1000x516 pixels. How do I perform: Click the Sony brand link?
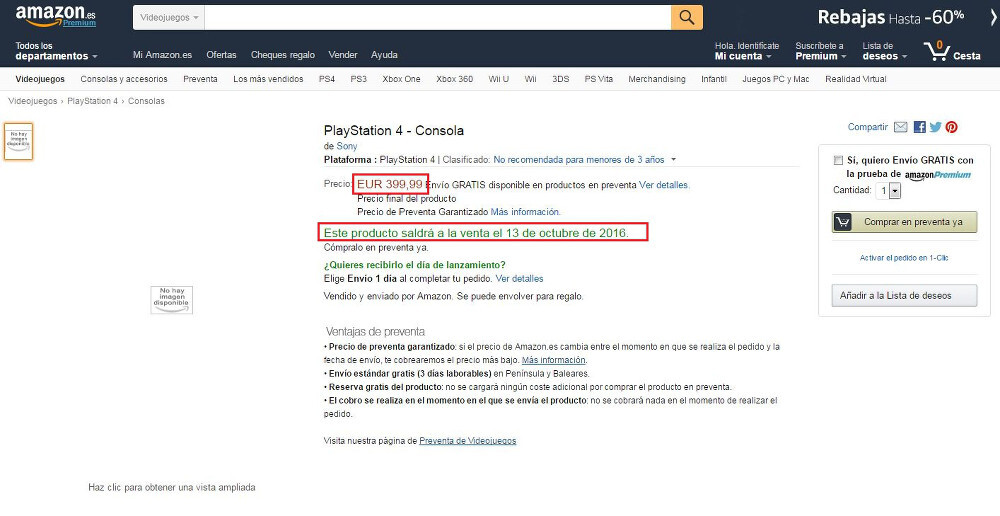click(x=347, y=146)
